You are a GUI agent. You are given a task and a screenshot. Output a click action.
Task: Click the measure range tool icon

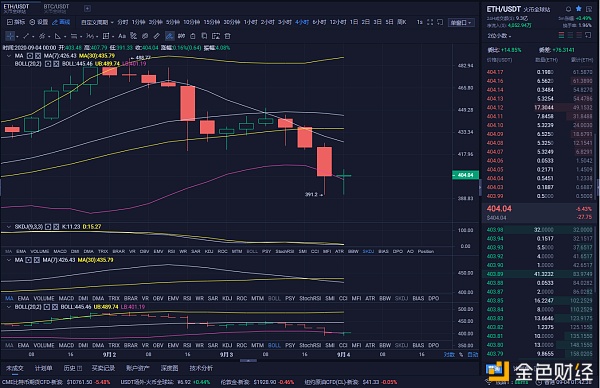coord(182,36)
